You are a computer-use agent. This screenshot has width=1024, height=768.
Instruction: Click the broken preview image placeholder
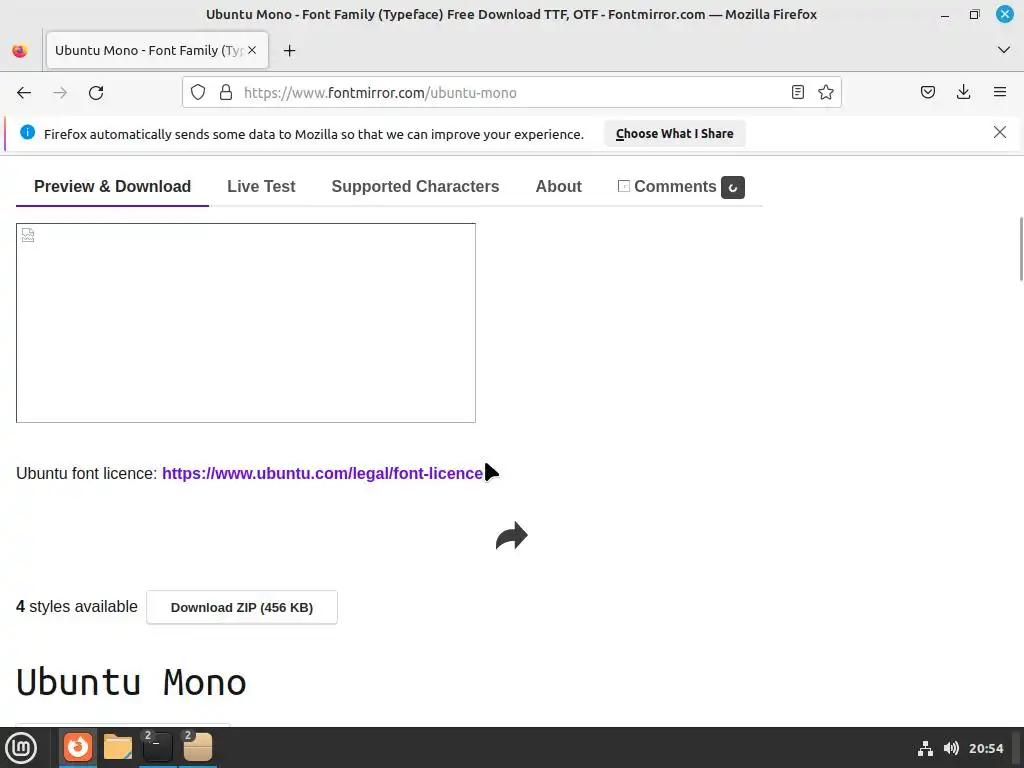(246, 323)
